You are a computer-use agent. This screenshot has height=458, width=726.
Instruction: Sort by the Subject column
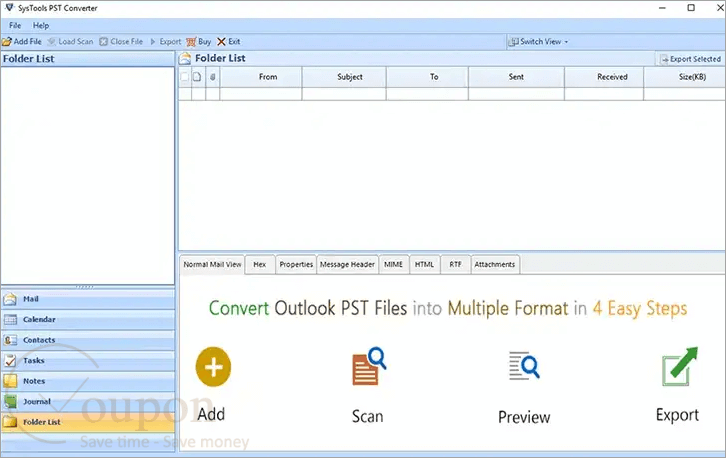344,77
